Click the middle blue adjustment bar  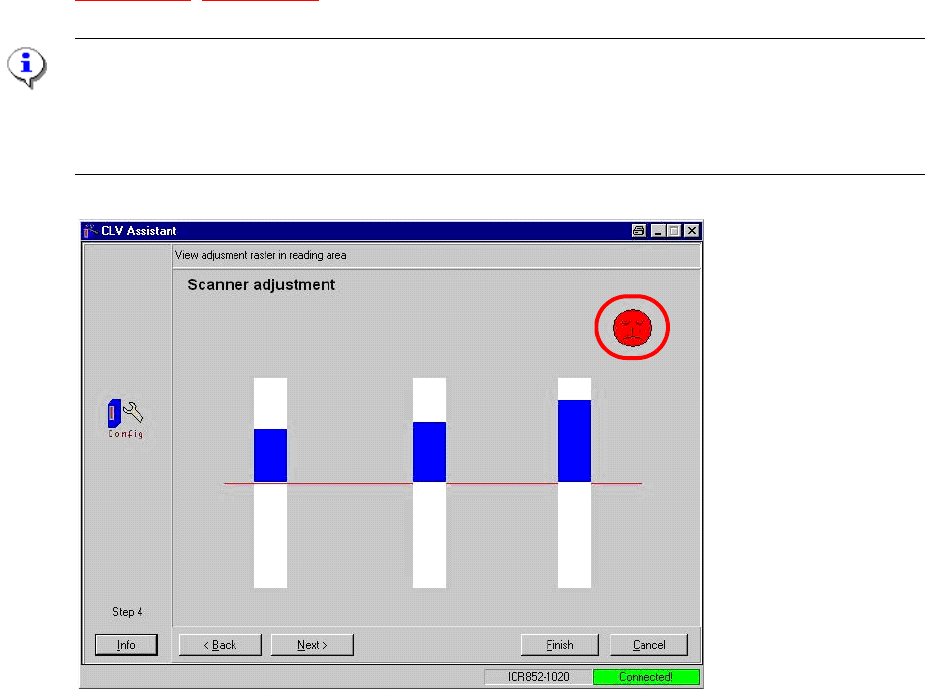tap(429, 452)
